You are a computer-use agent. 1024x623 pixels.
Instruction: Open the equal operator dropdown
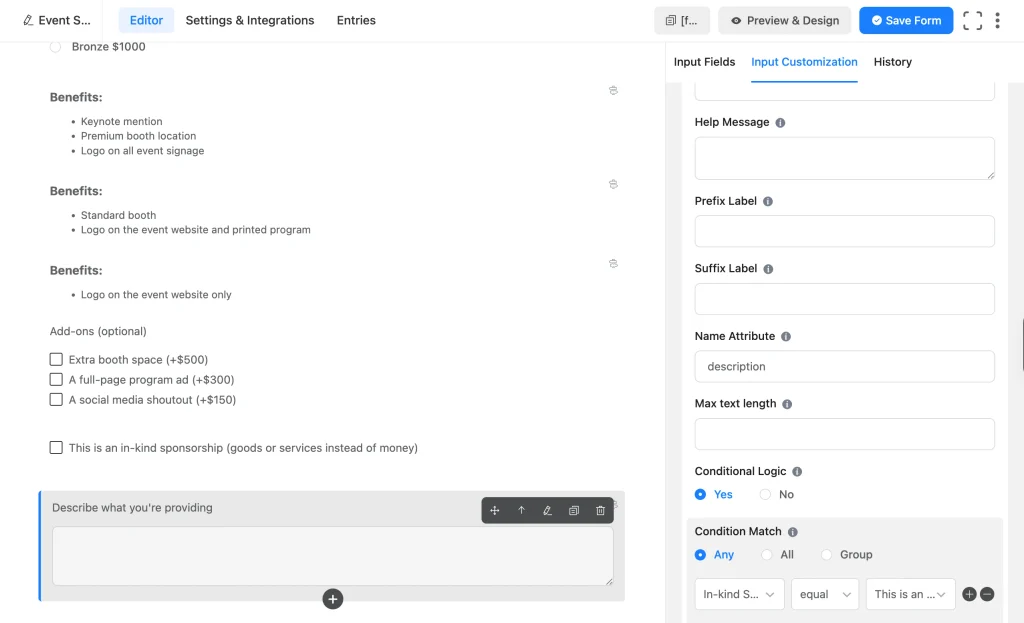click(x=825, y=594)
